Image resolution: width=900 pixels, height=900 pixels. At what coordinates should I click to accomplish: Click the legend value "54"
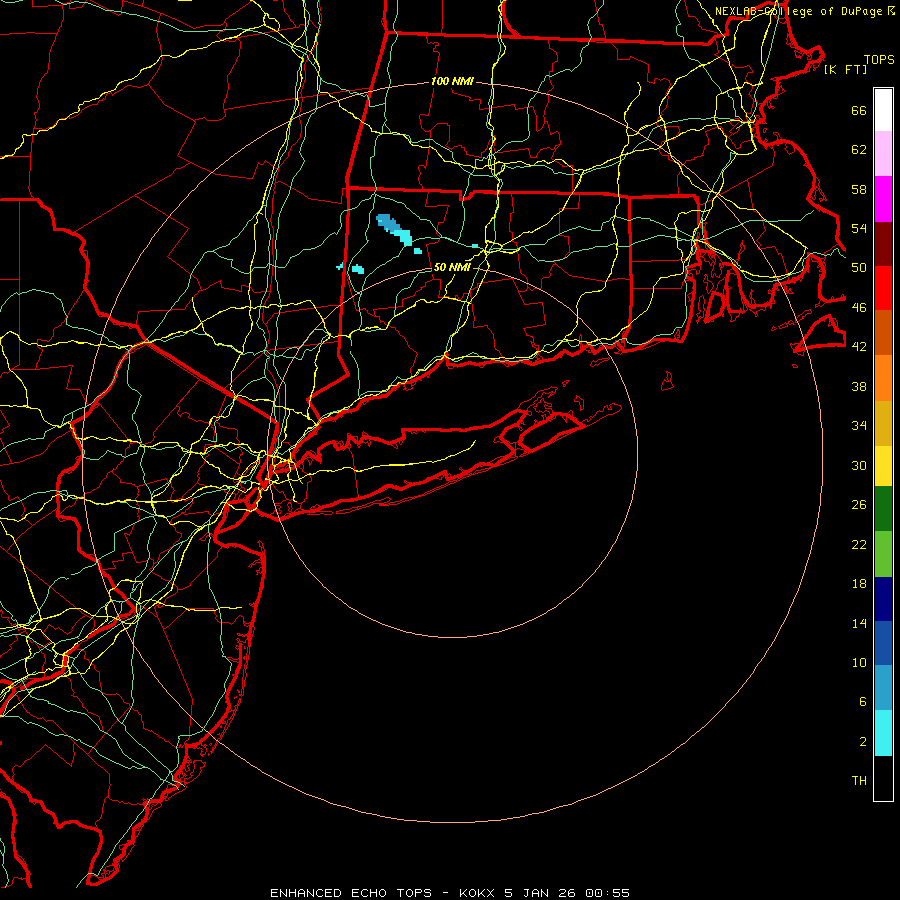tap(859, 228)
